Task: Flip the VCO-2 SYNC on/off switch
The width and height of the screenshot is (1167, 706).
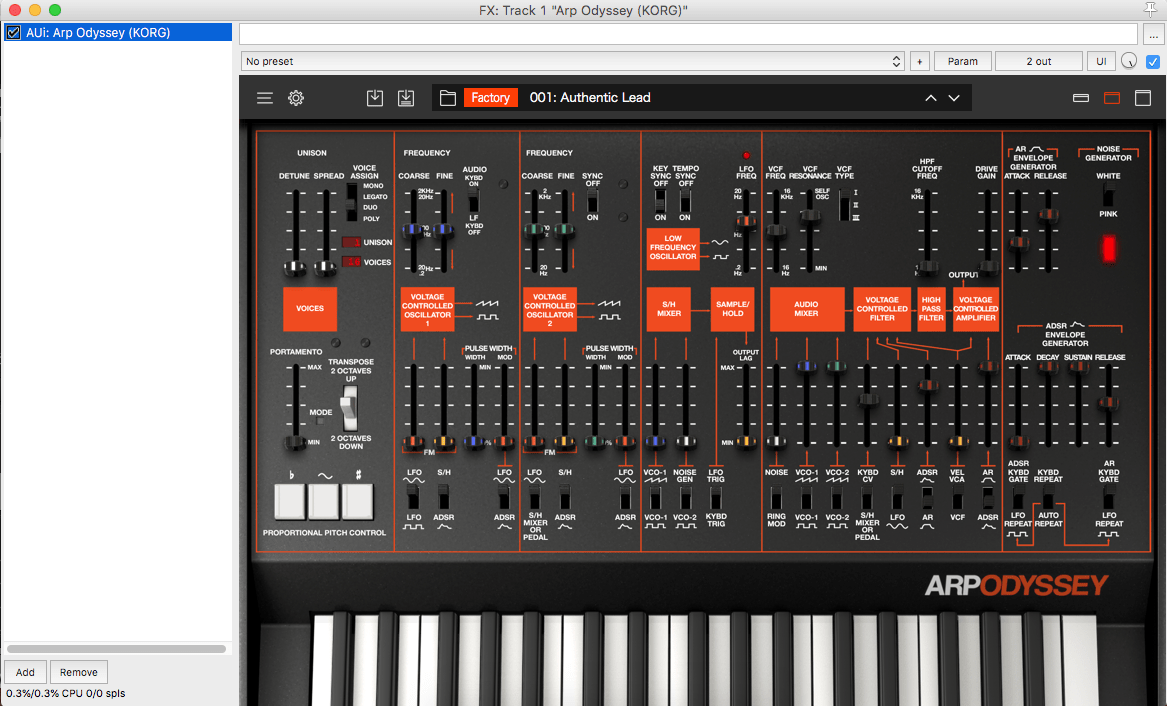Action: (x=592, y=199)
